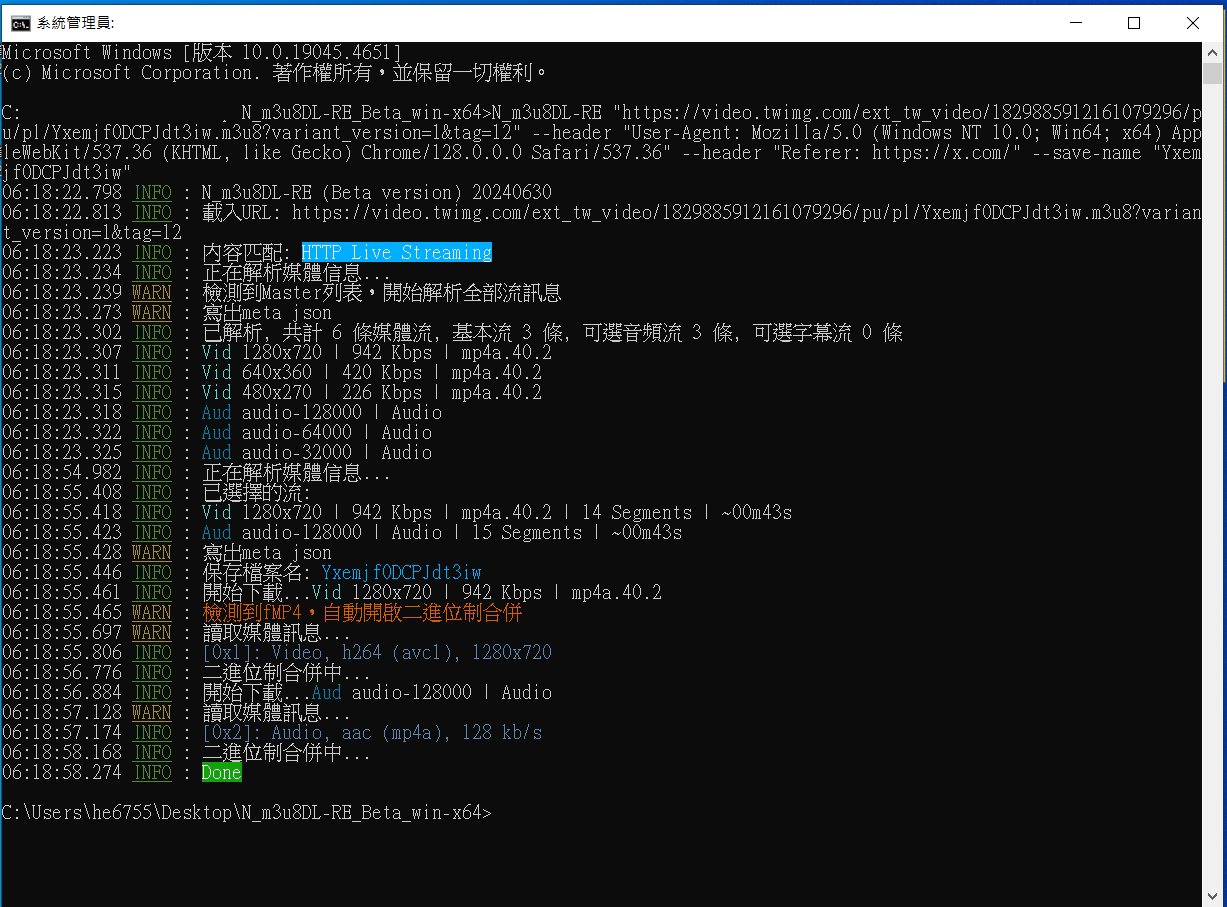The image size is (1227, 907).
Task: Click the Video h264 avc1 info line
Action: 376,653
